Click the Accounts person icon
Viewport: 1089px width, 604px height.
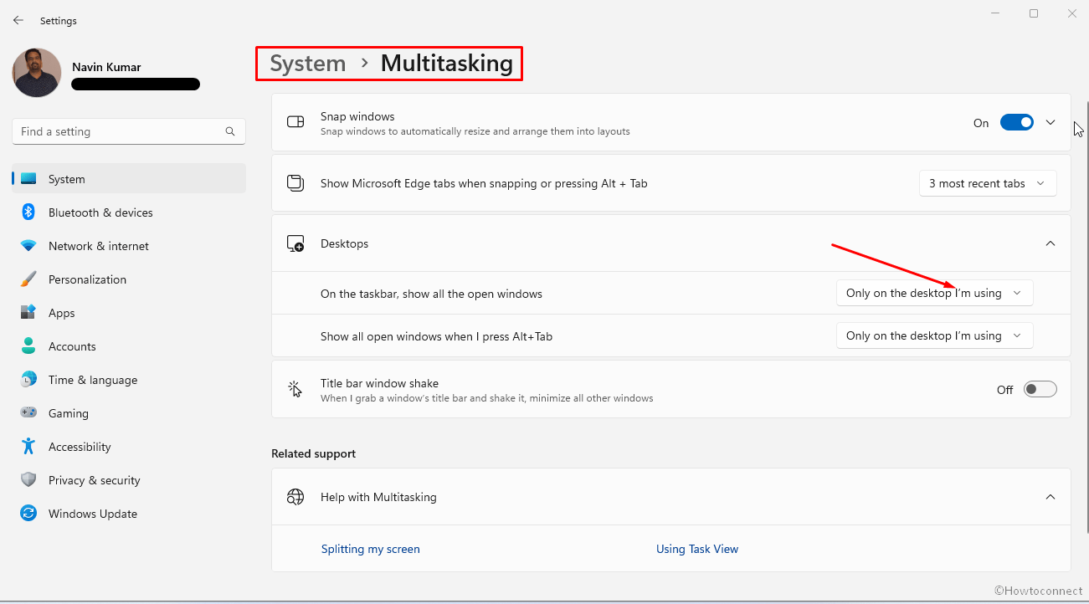(x=28, y=346)
